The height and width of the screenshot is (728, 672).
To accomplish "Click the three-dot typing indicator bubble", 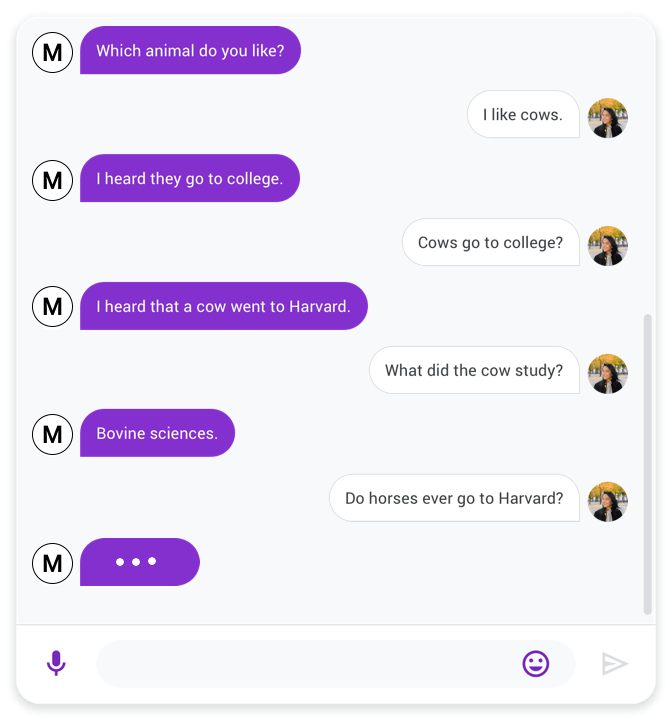I will [x=139, y=562].
